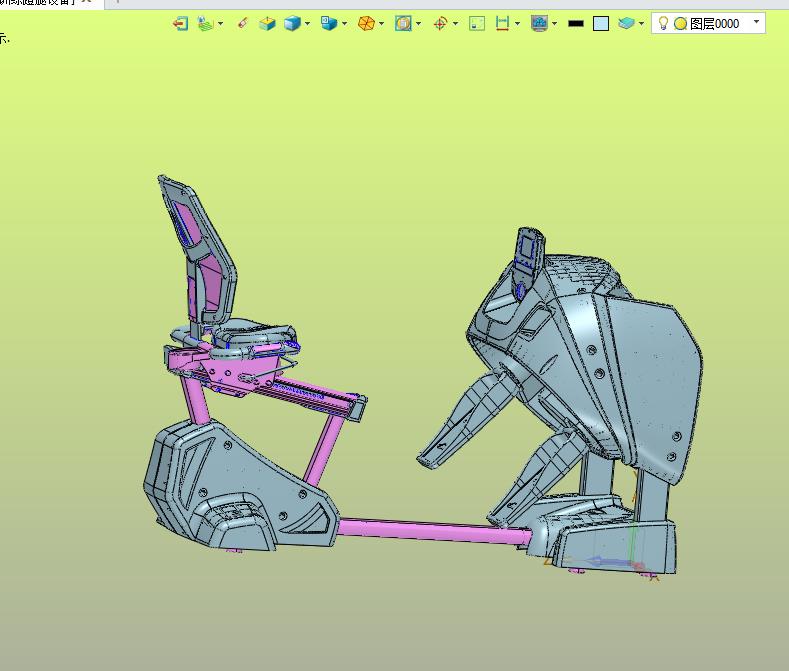Click the blue cube view icon
Screen dimensions: 789x671
292,24
